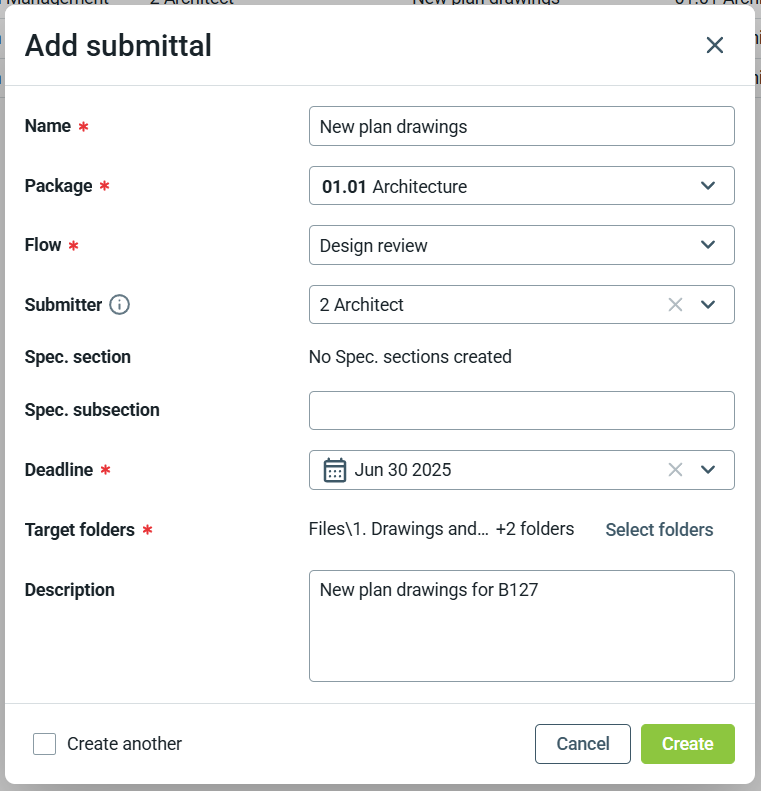Select the Design review flow field
Viewport: 761px width, 791px height.
500,245
